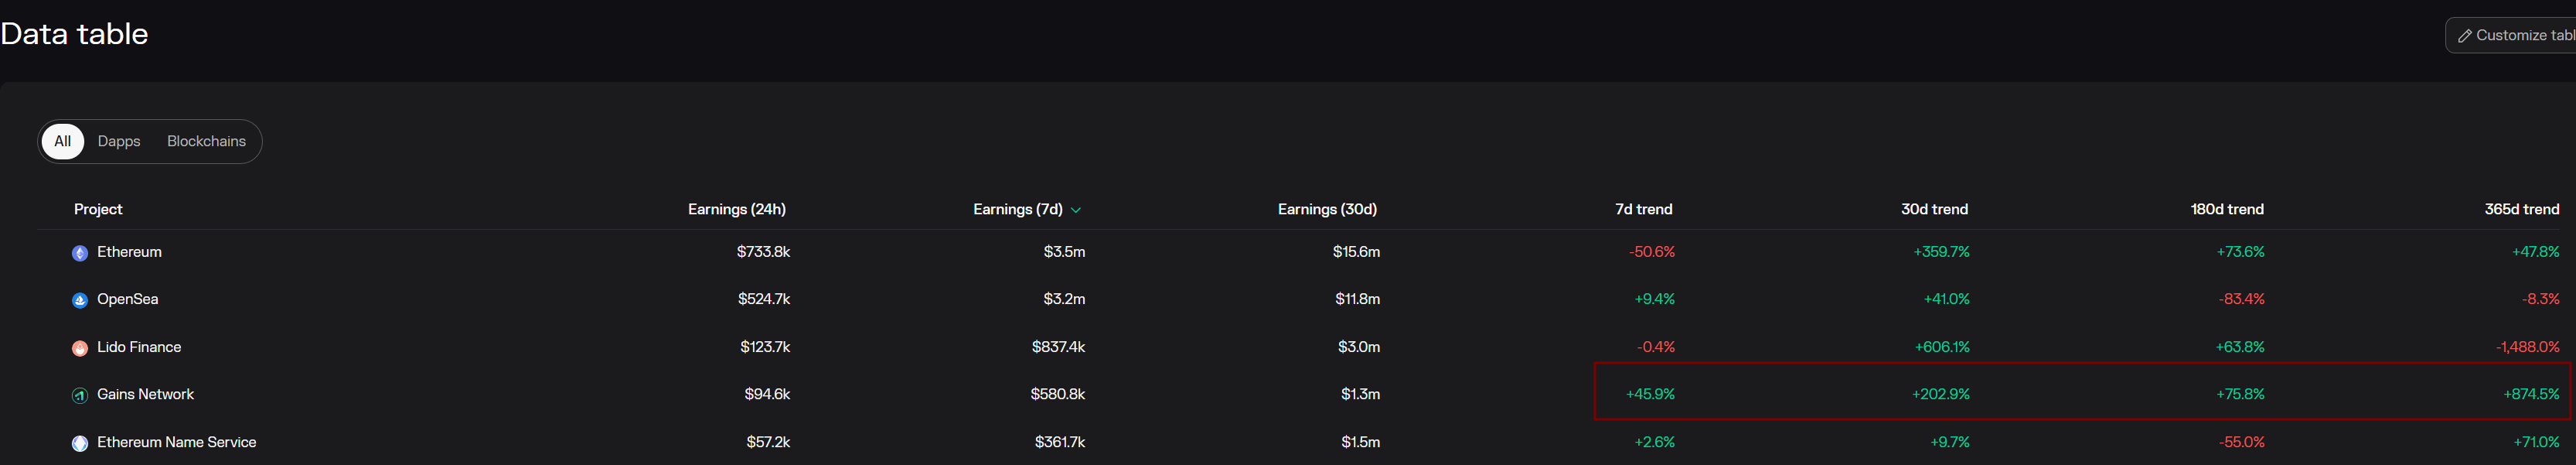Click the Gains Network logo icon
Viewport: 2576px width, 465px height.
tap(80, 395)
